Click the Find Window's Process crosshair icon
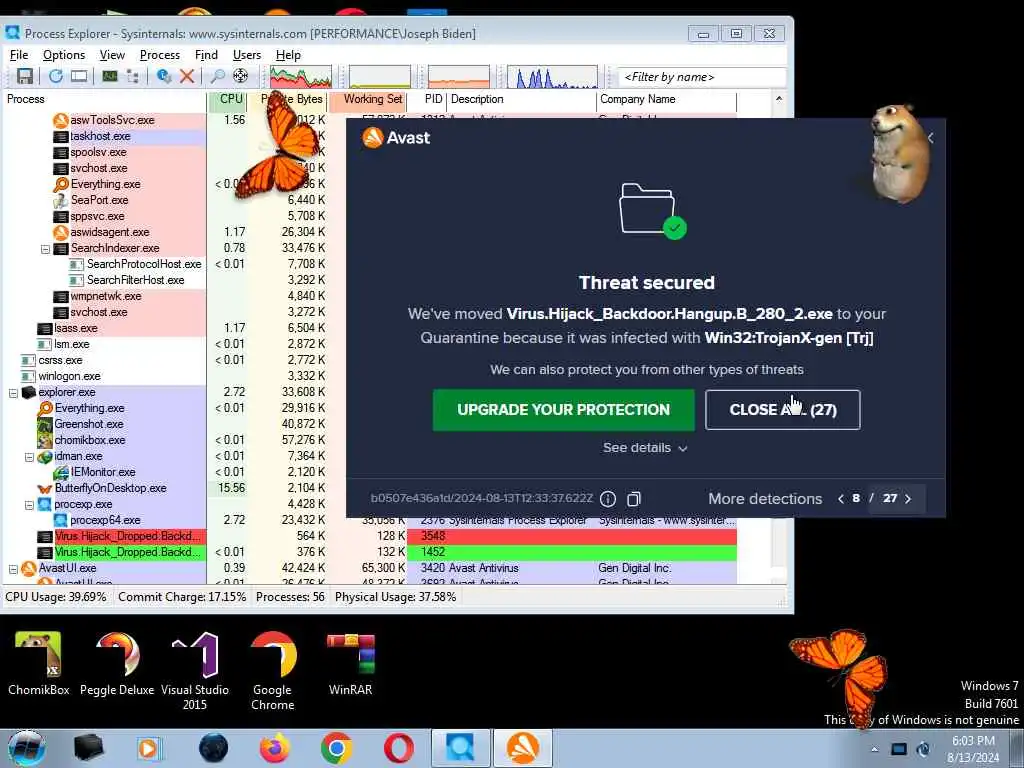 pyautogui.click(x=240, y=76)
